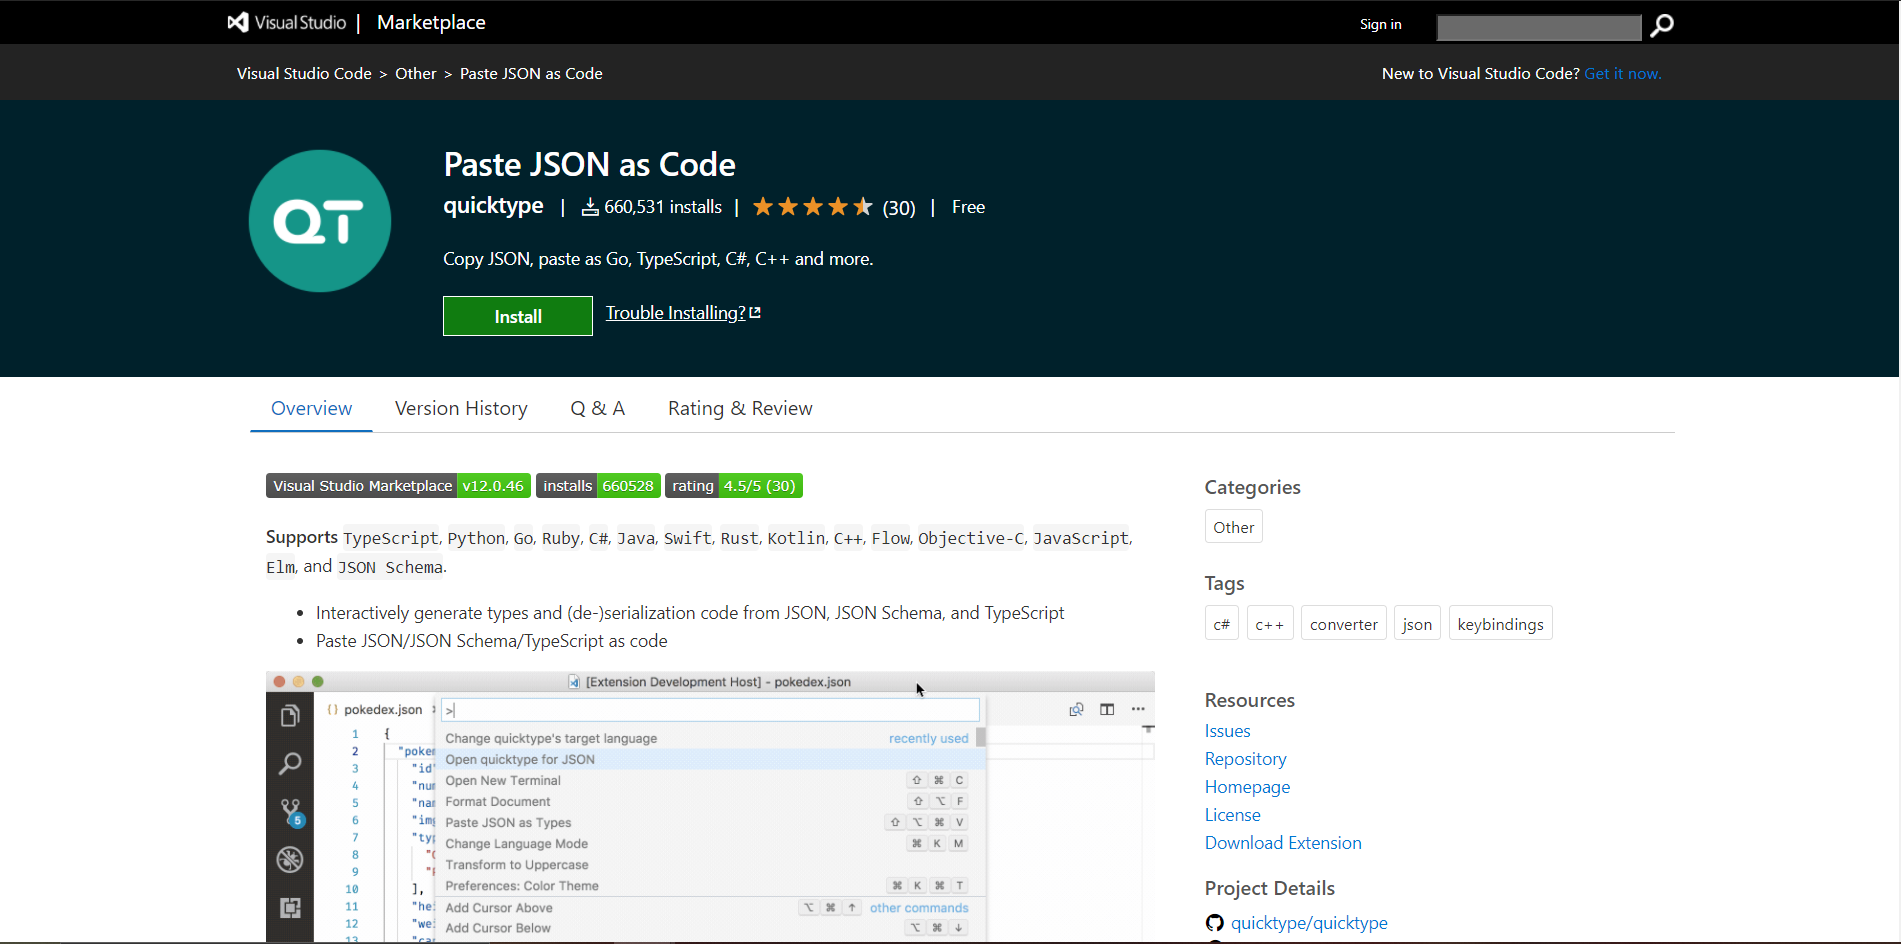Click the command palette input in the screenshot
The image size is (1901, 944).
coord(710,710)
